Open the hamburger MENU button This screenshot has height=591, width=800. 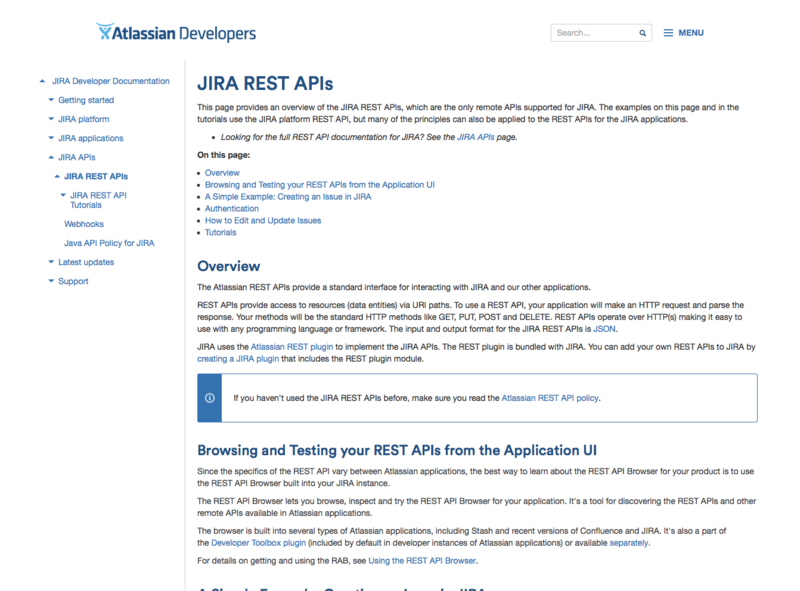[x=683, y=33]
